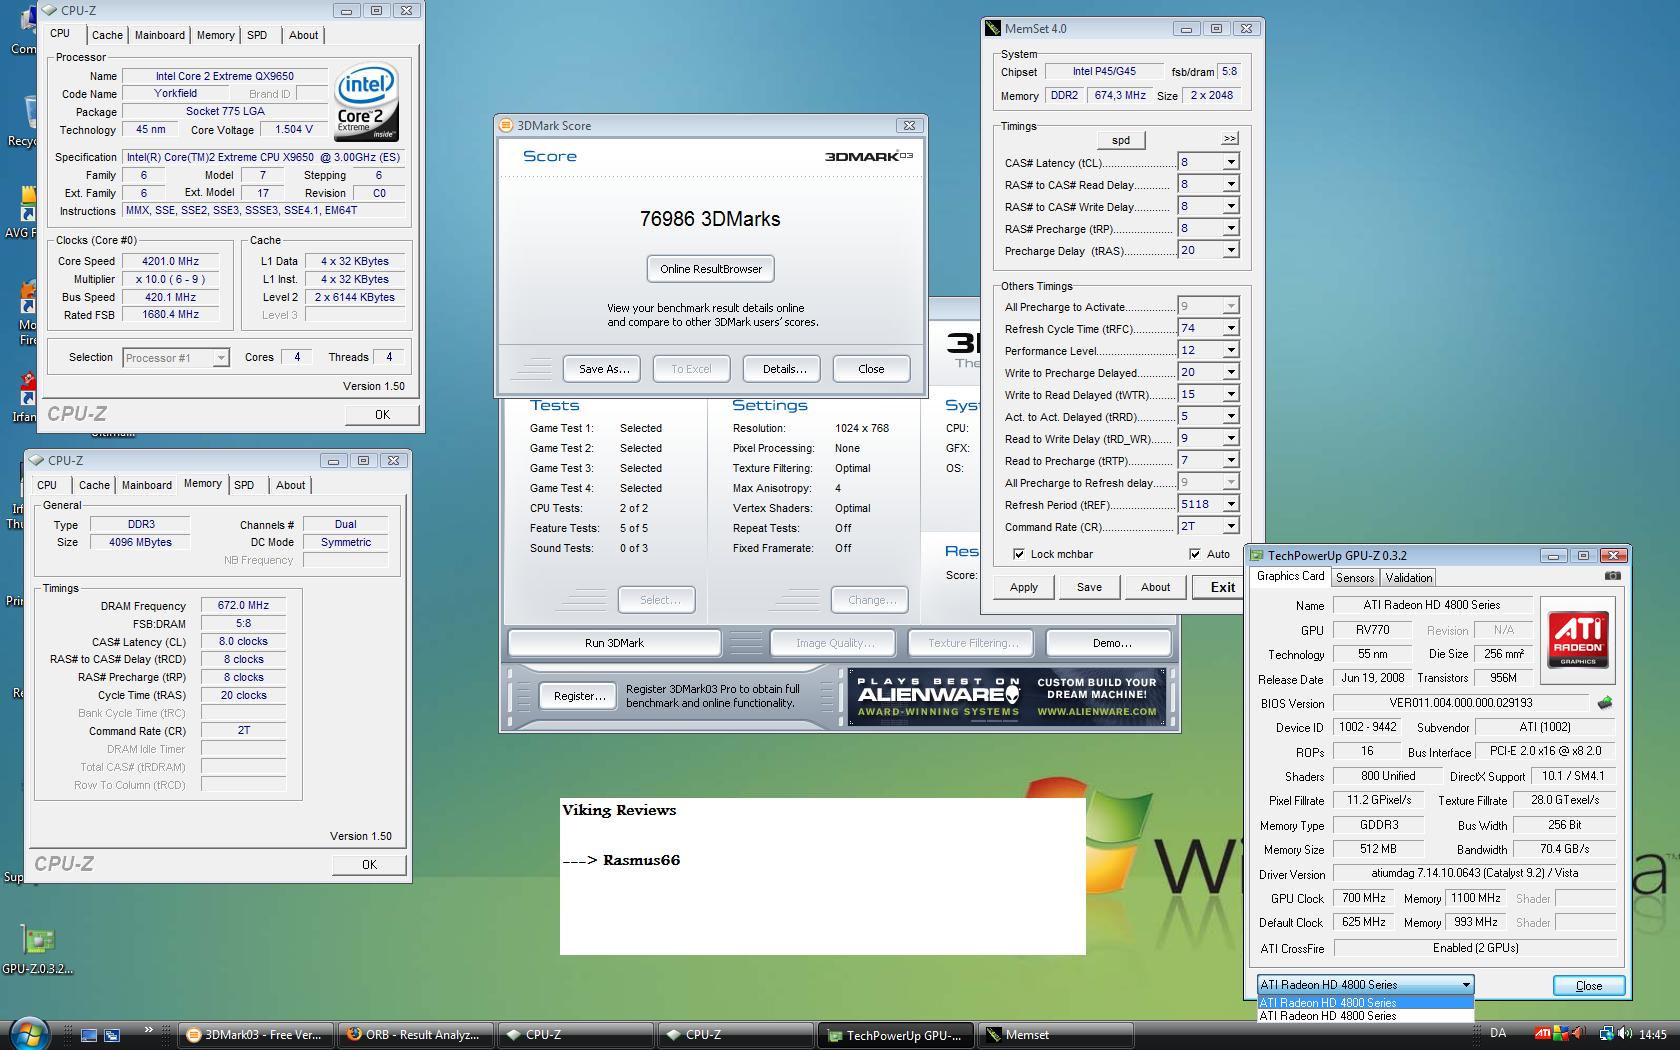The width and height of the screenshot is (1680, 1050).
Task: Click MemSet expand timings arrow button
Action: (x=1230, y=139)
